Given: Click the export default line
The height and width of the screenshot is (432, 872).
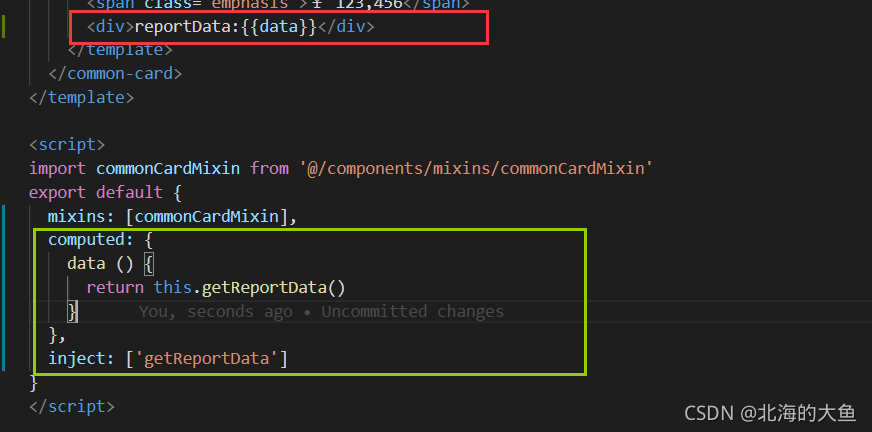Looking at the screenshot, I should click(x=105, y=192).
